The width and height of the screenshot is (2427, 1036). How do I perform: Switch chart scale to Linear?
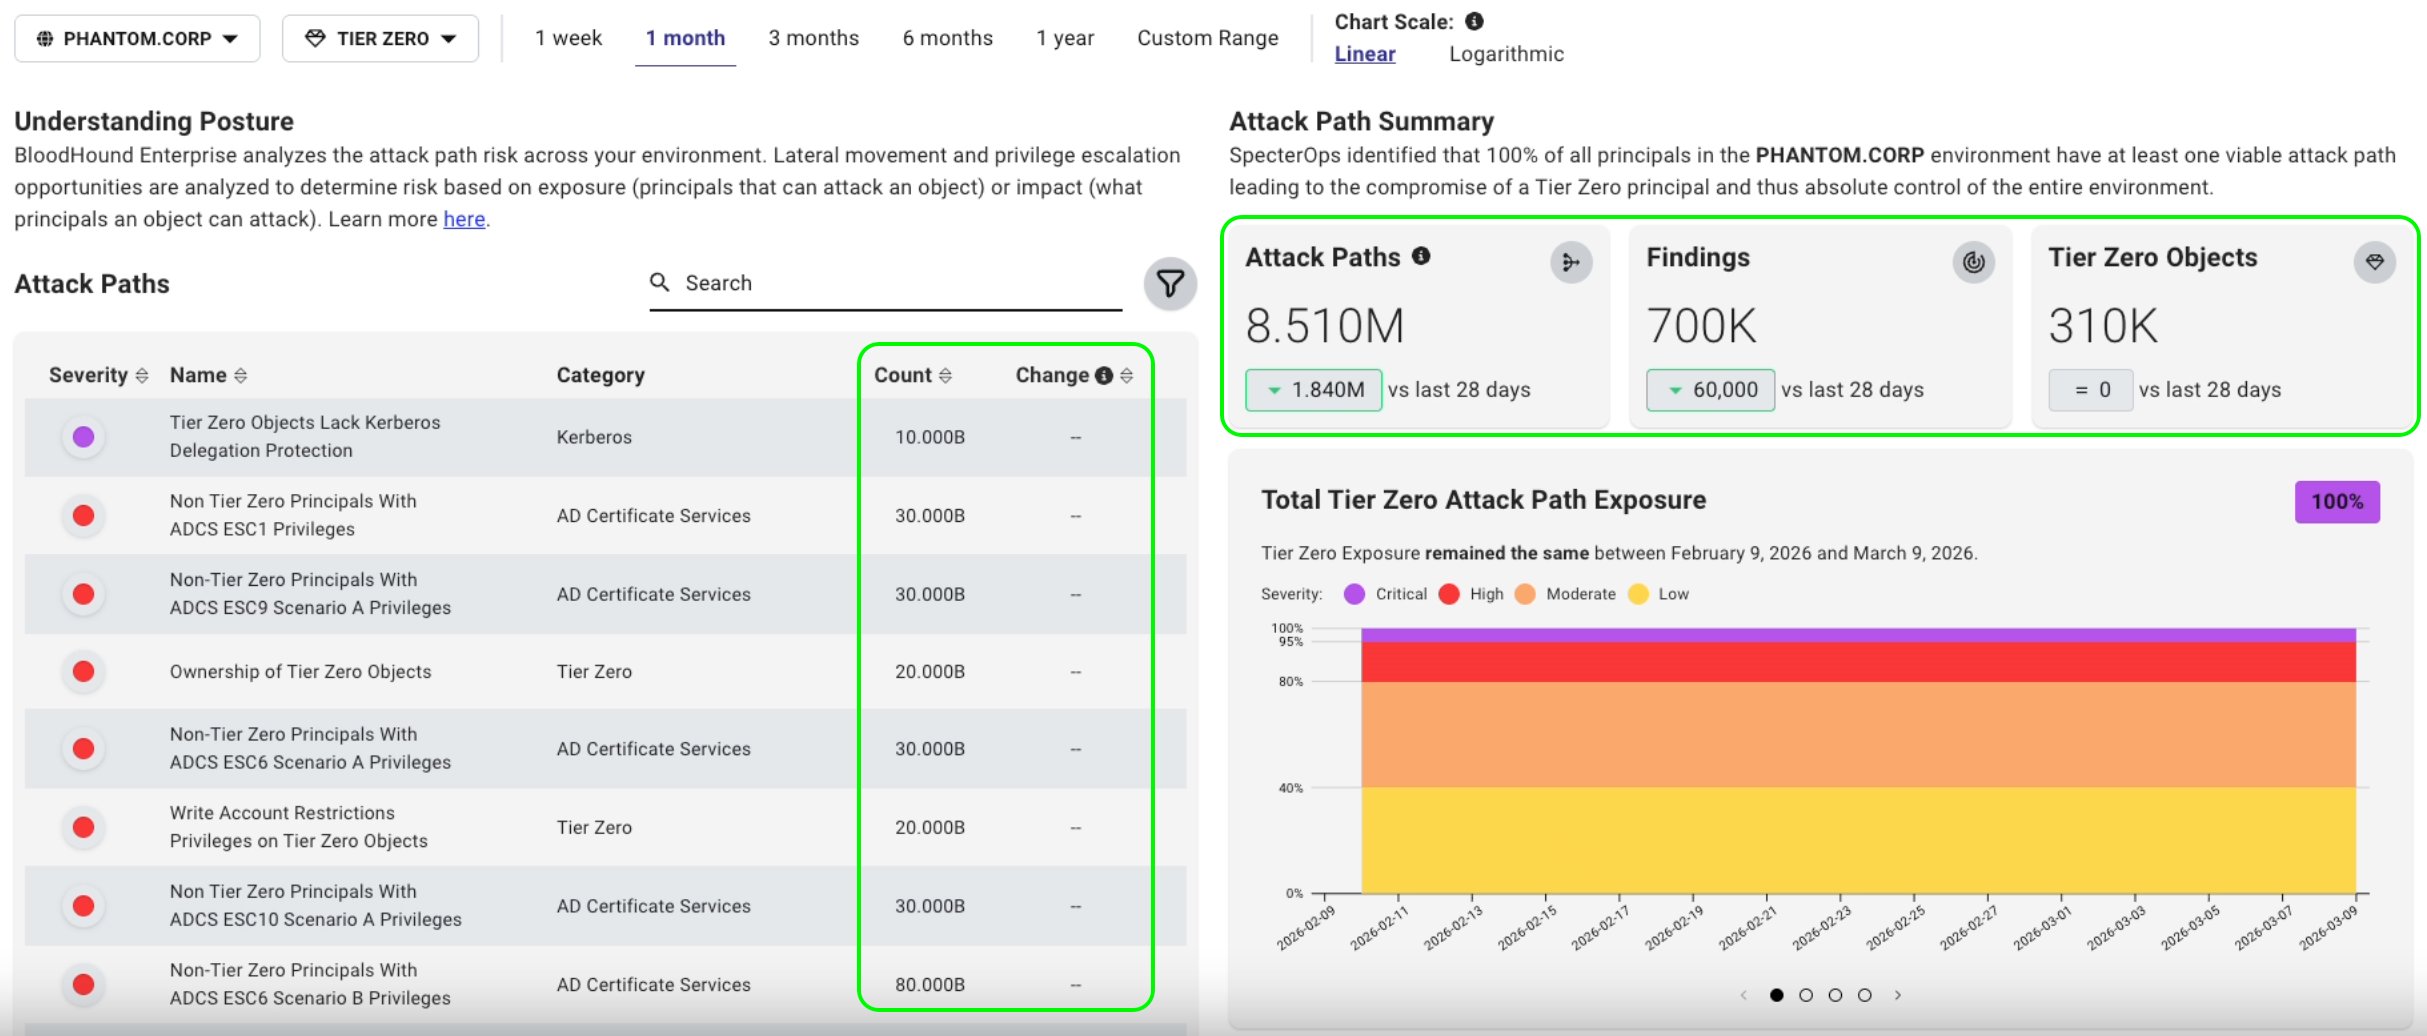[x=1364, y=54]
